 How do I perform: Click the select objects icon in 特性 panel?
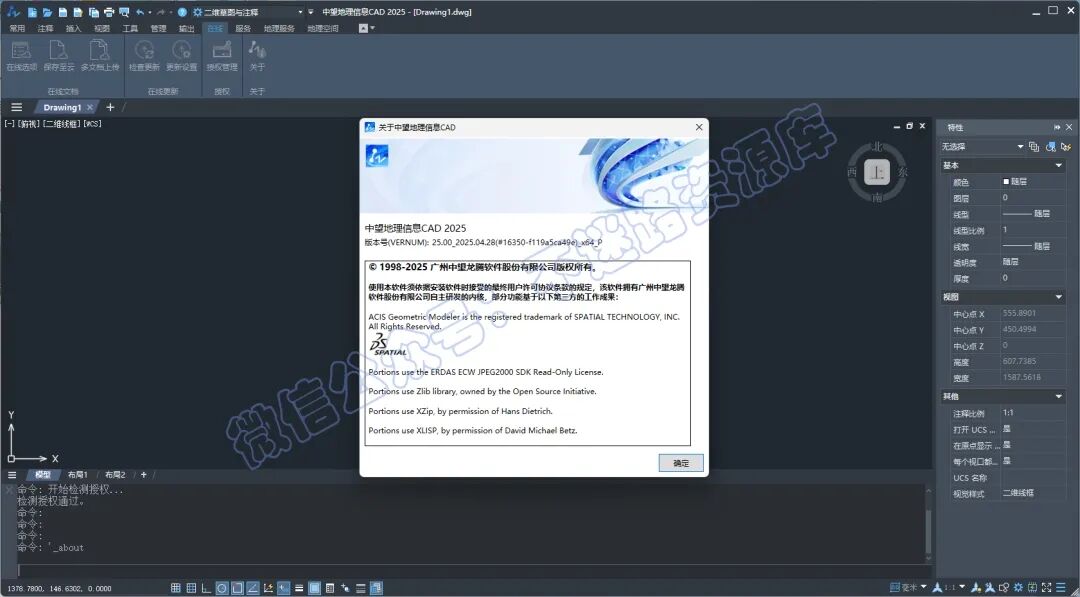[x=1050, y=147]
